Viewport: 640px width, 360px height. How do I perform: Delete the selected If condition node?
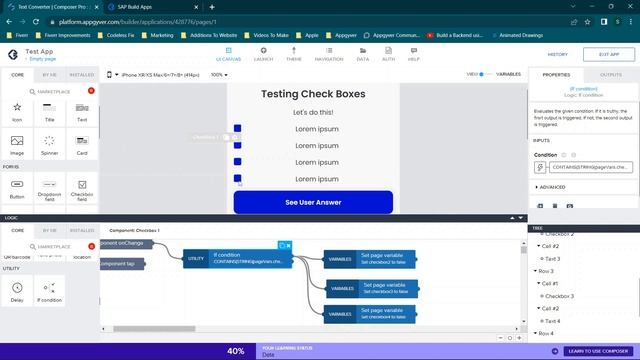288,245
